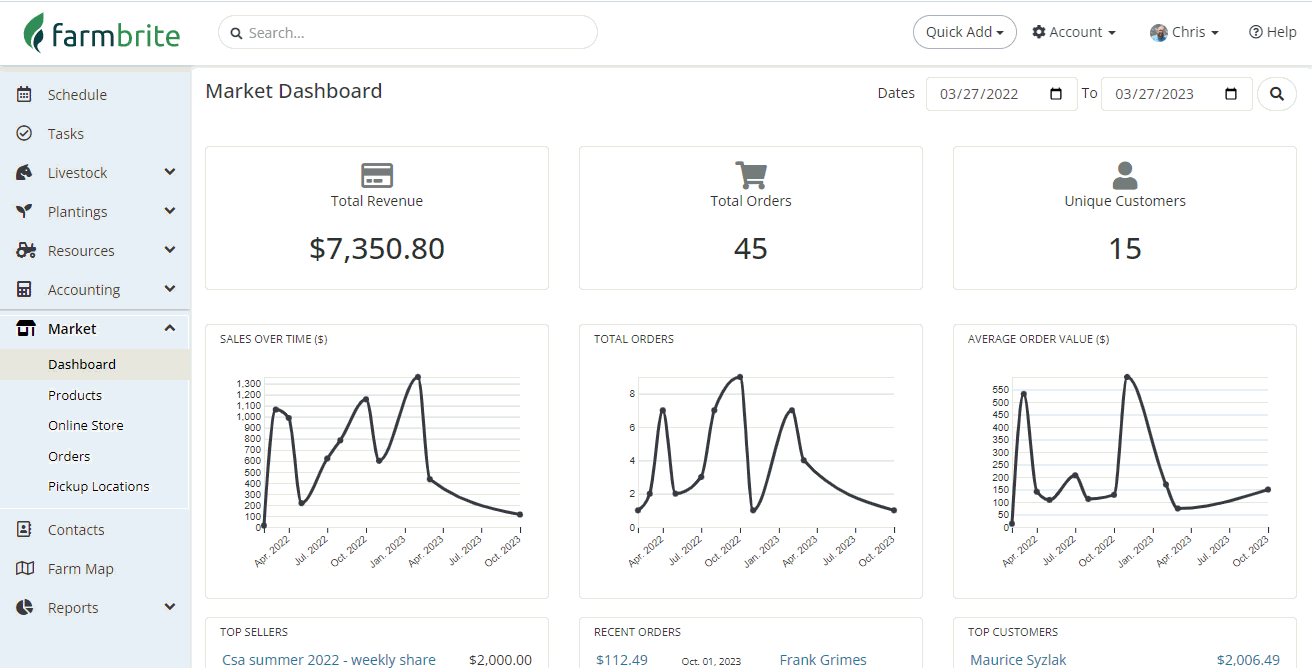Image resolution: width=1312 pixels, height=668 pixels.
Task: Go to Online Store submenu item
Action: tap(86, 426)
